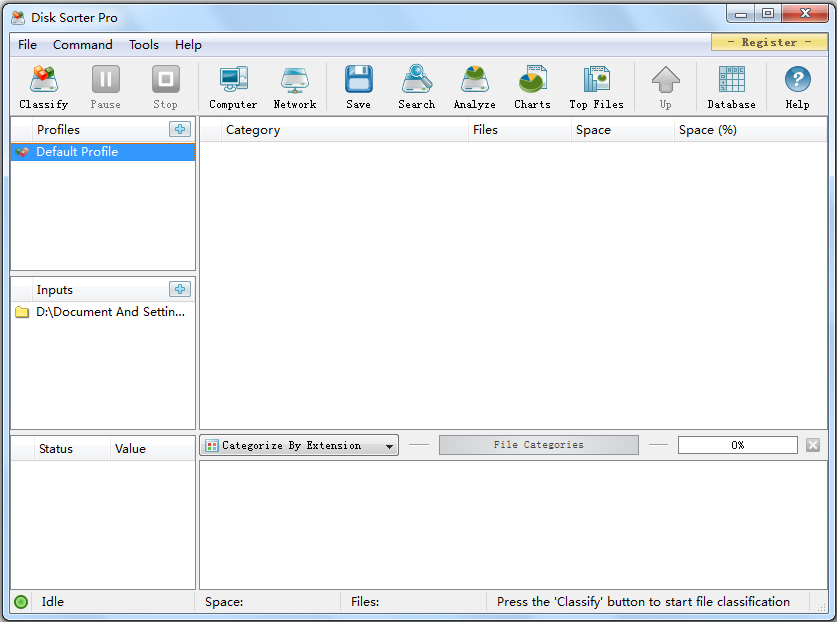The width and height of the screenshot is (837, 622).
Task: Click the Stop toolbar icon
Action: pyautogui.click(x=165, y=87)
